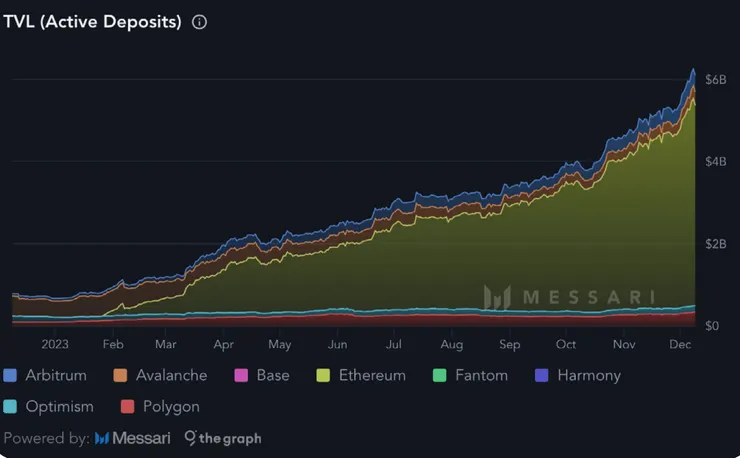The height and width of the screenshot is (458, 740).
Task: Click the Messari watermark on chart
Action: tap(570, 297)
